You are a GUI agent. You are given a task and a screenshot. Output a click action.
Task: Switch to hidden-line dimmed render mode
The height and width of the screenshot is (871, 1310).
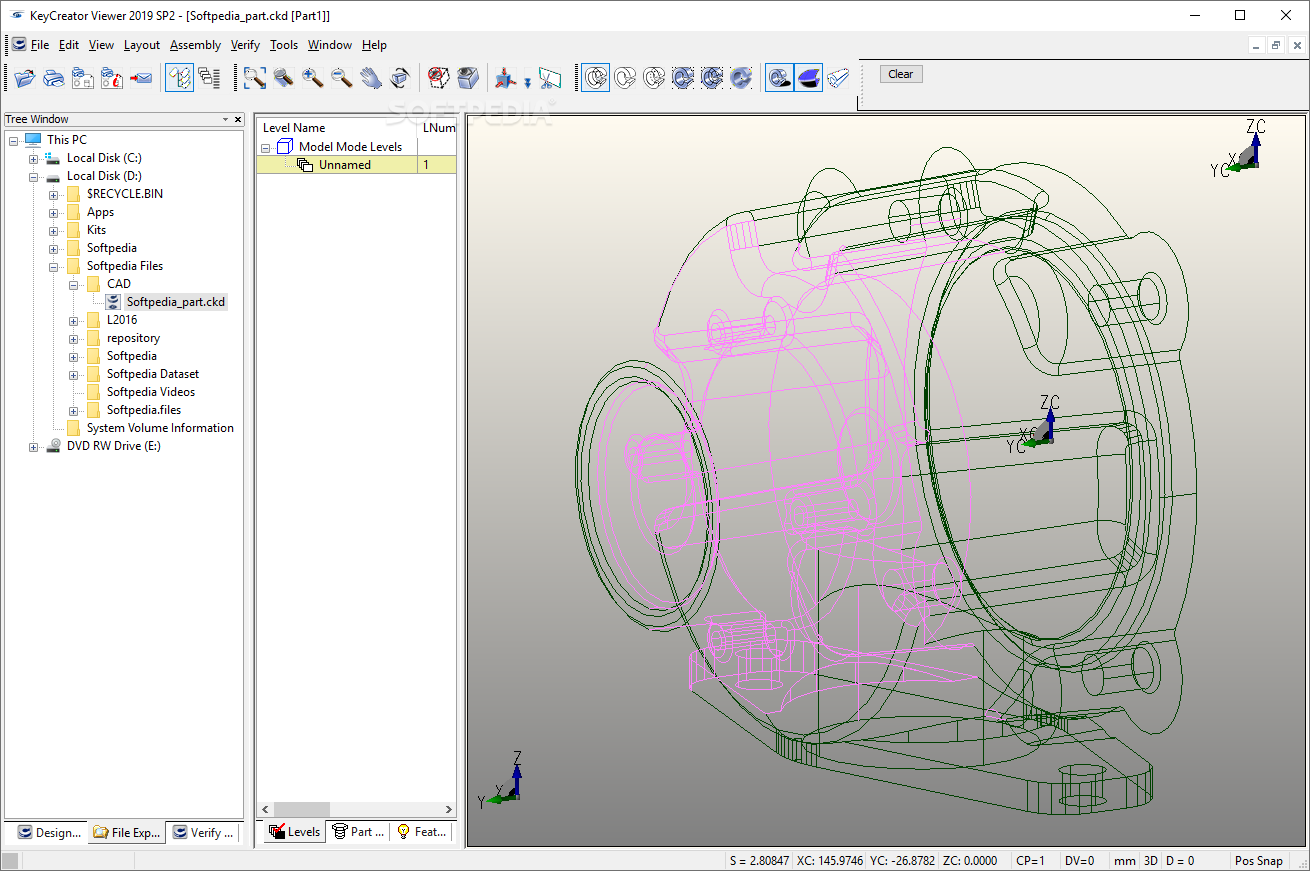(x=654, y=78)
